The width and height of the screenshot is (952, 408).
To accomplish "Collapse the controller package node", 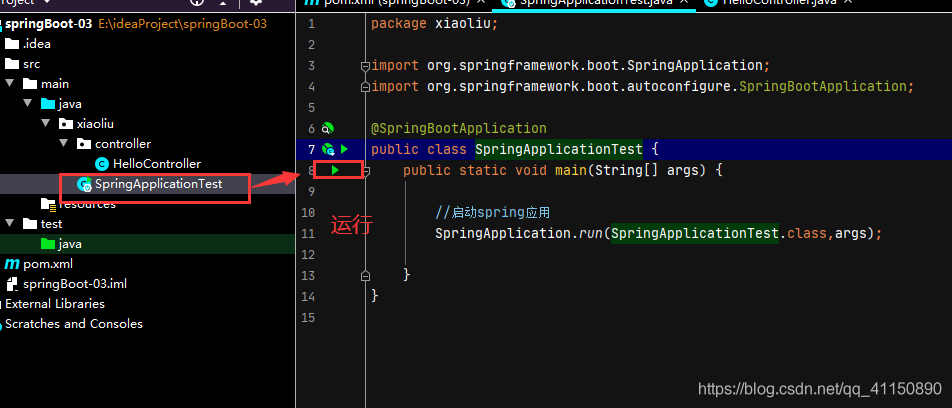I will tap(64, 144).
